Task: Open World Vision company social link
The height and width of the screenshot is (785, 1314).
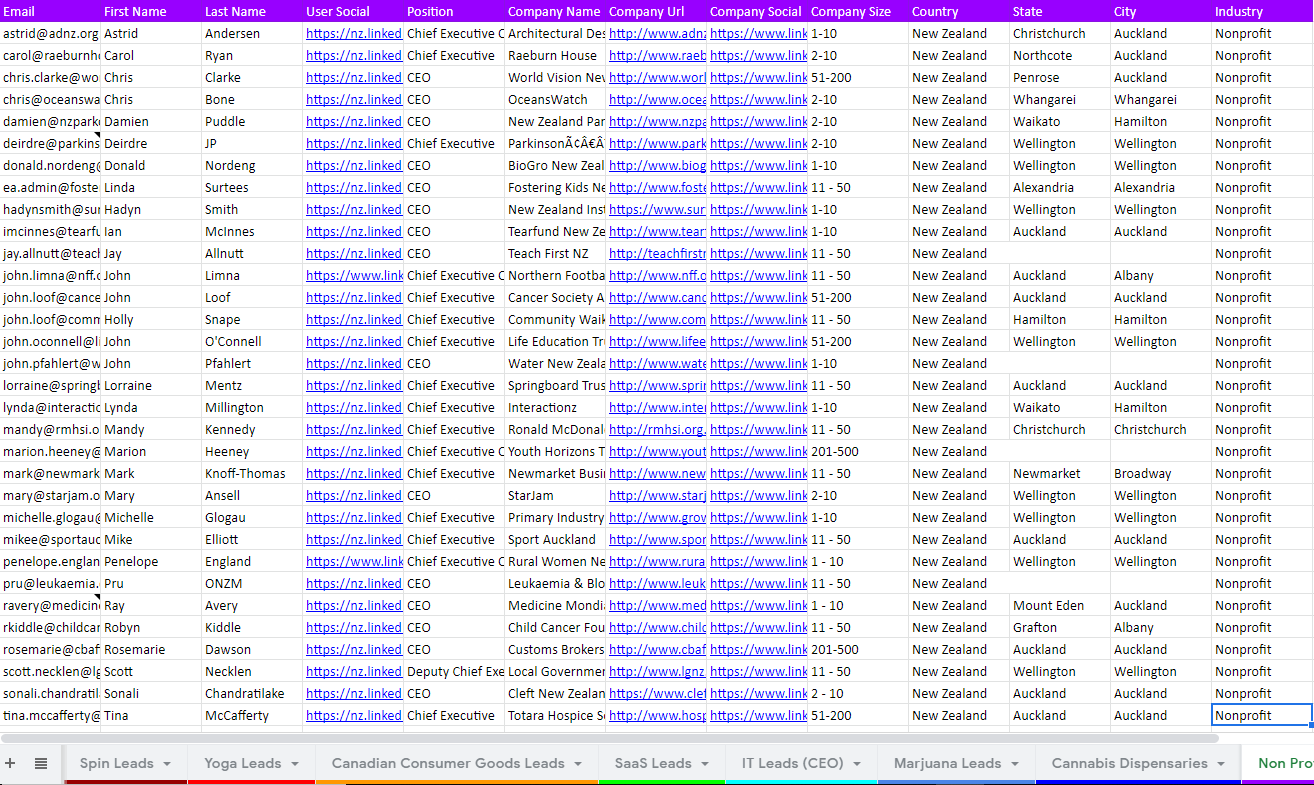Action: click(758, 77)
